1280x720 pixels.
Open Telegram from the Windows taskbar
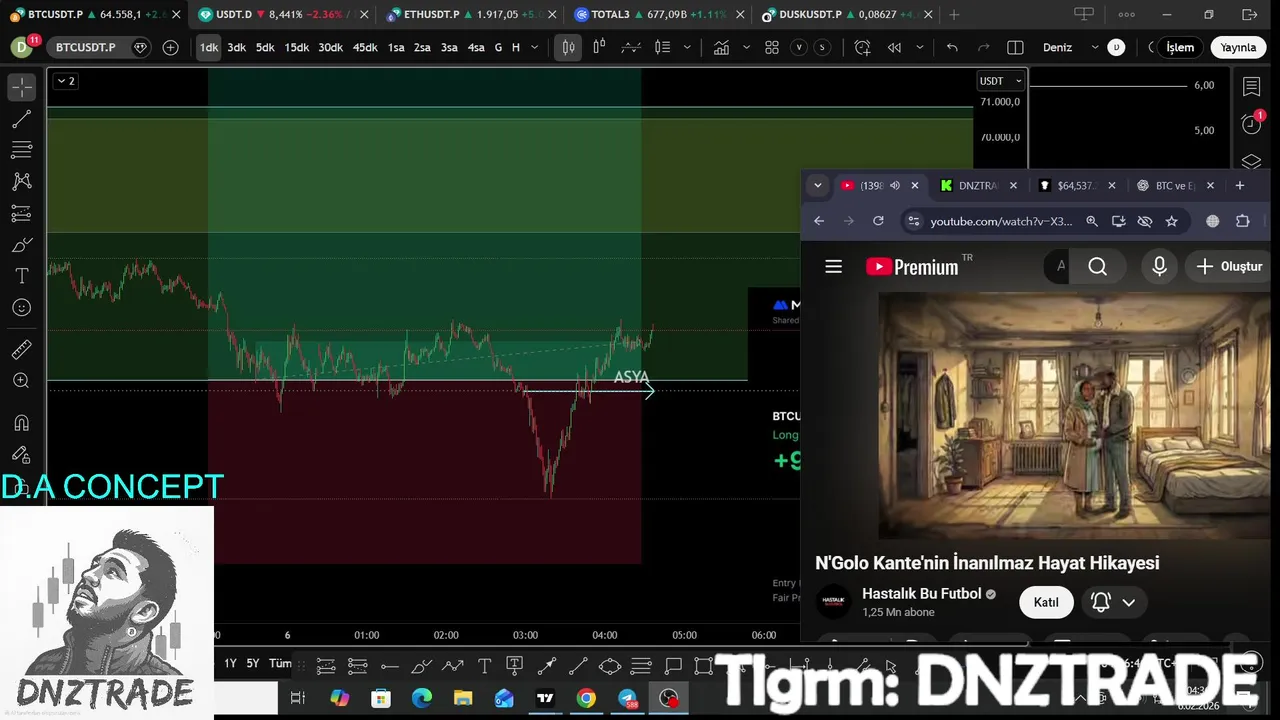click(627, 698)
